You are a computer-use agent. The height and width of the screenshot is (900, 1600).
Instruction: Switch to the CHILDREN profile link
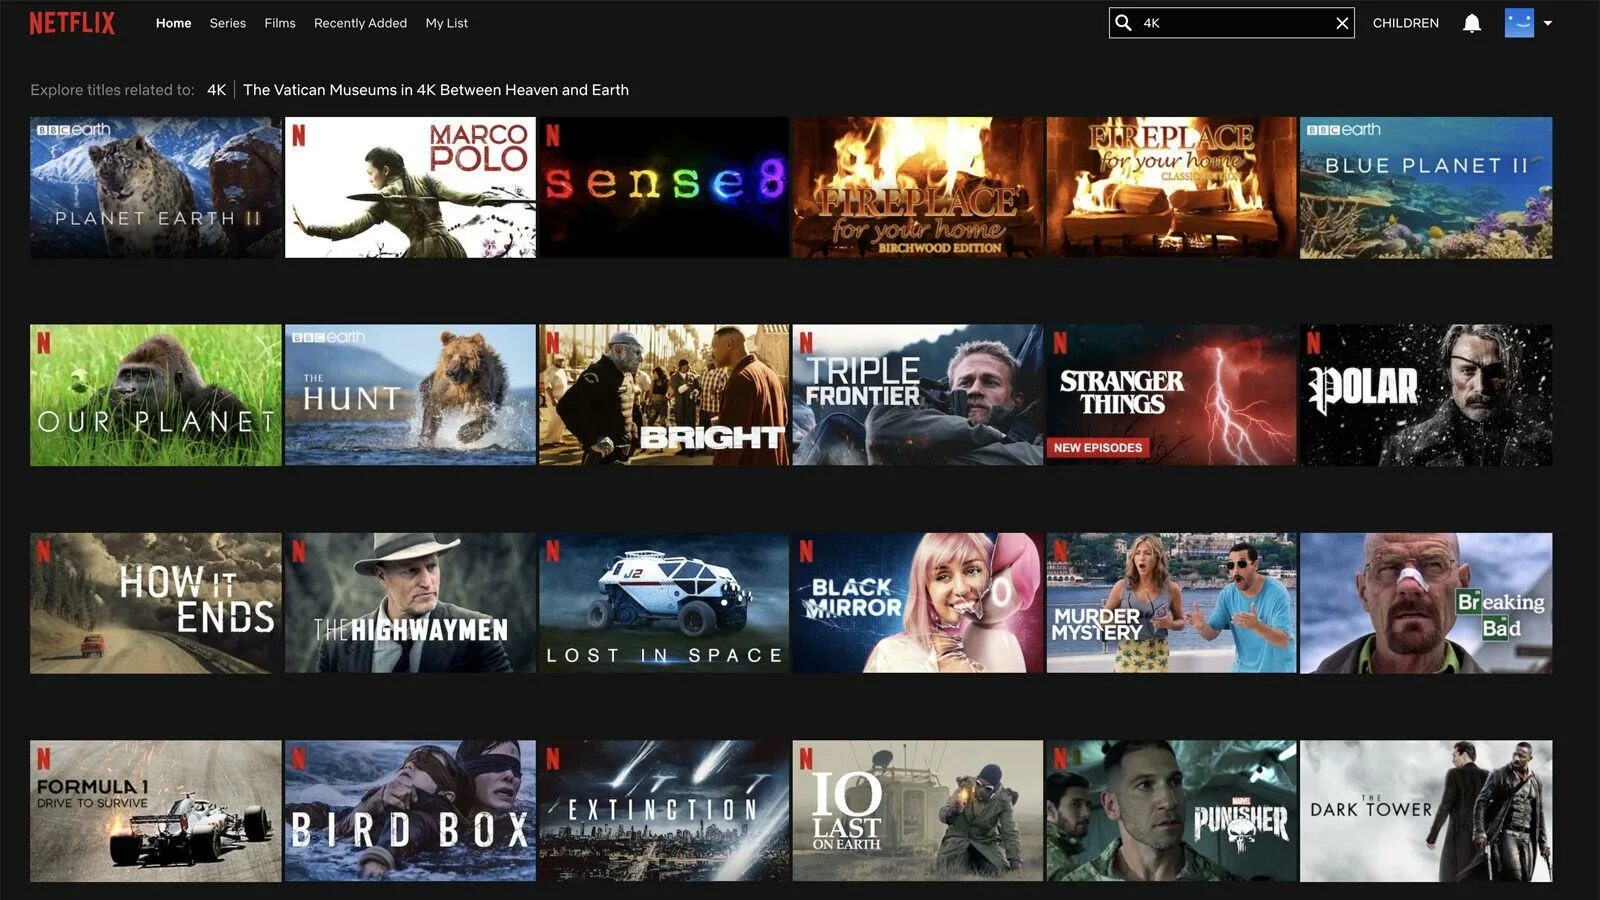pyautogui.click(x=1405, y=23)
